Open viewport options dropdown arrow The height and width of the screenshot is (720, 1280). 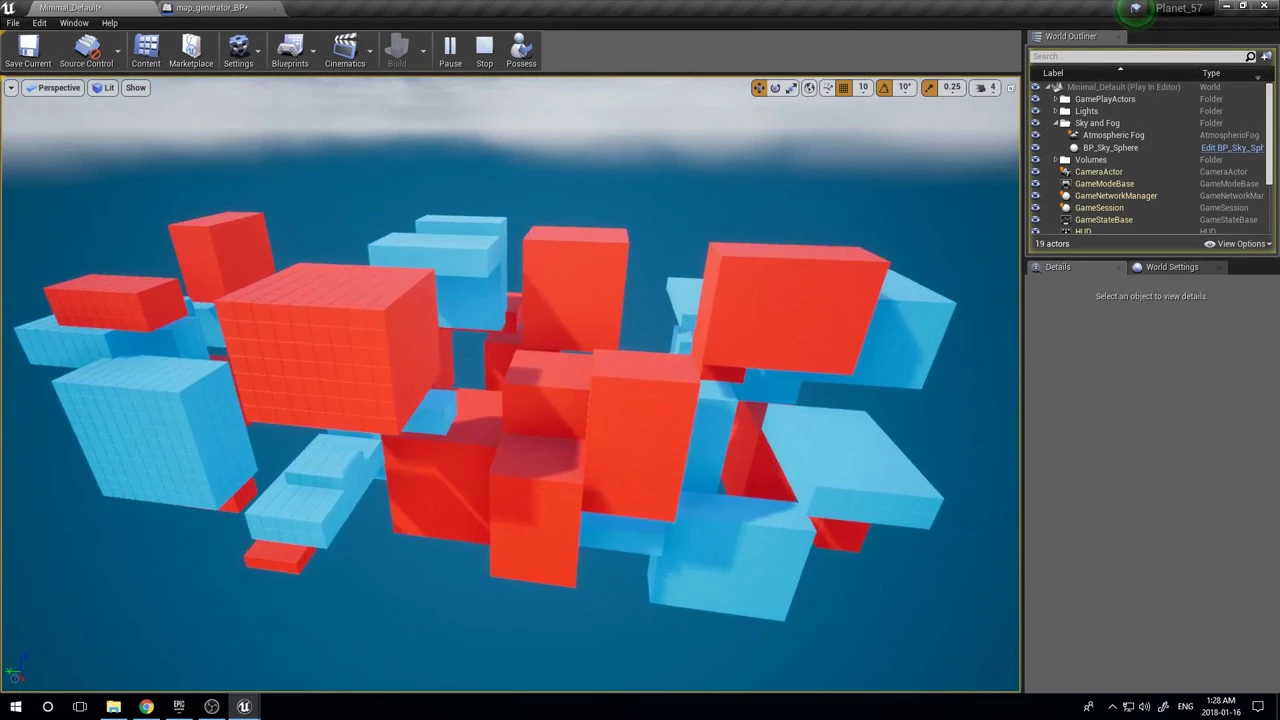click(11, 88)
